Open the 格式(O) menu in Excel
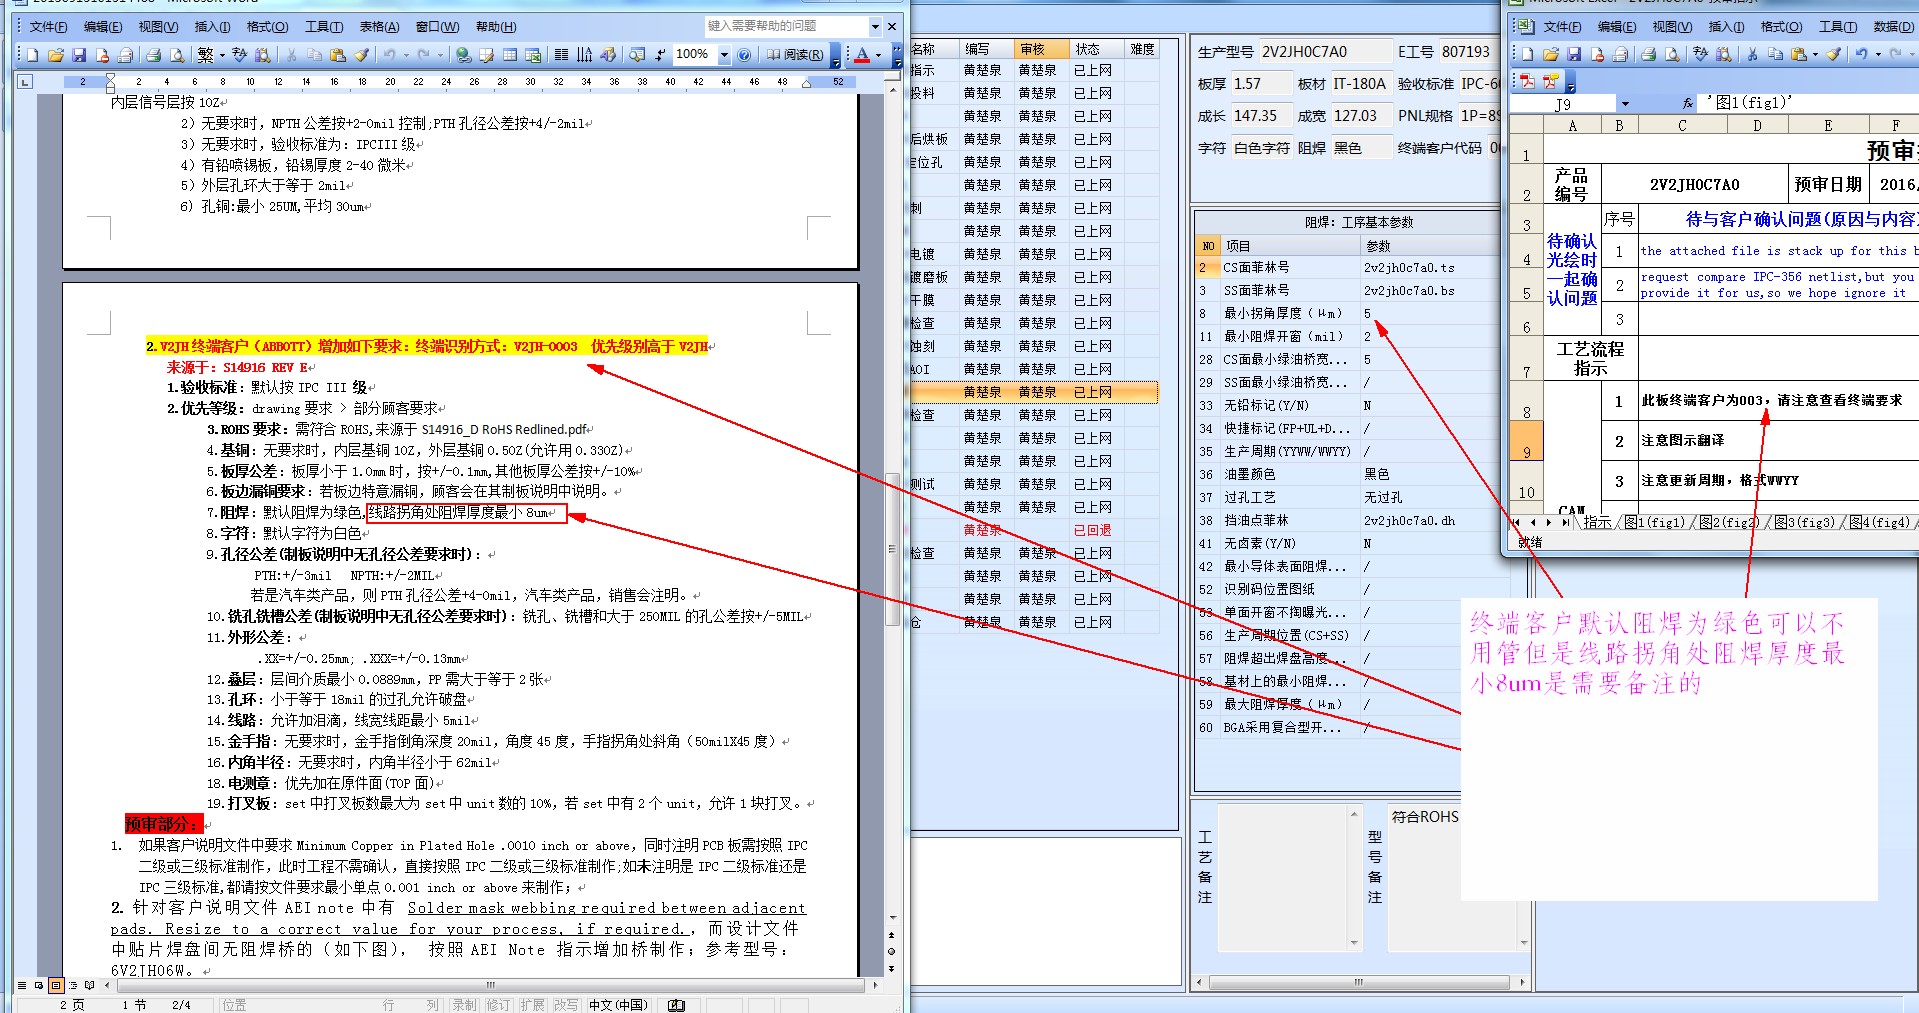 [x=1781, y=27]
